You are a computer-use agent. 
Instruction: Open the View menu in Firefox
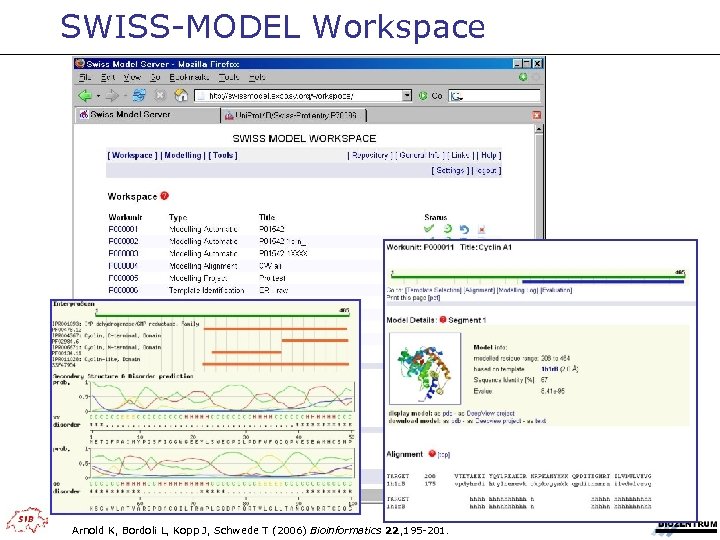pyautogui.click(x=132, y=77)
